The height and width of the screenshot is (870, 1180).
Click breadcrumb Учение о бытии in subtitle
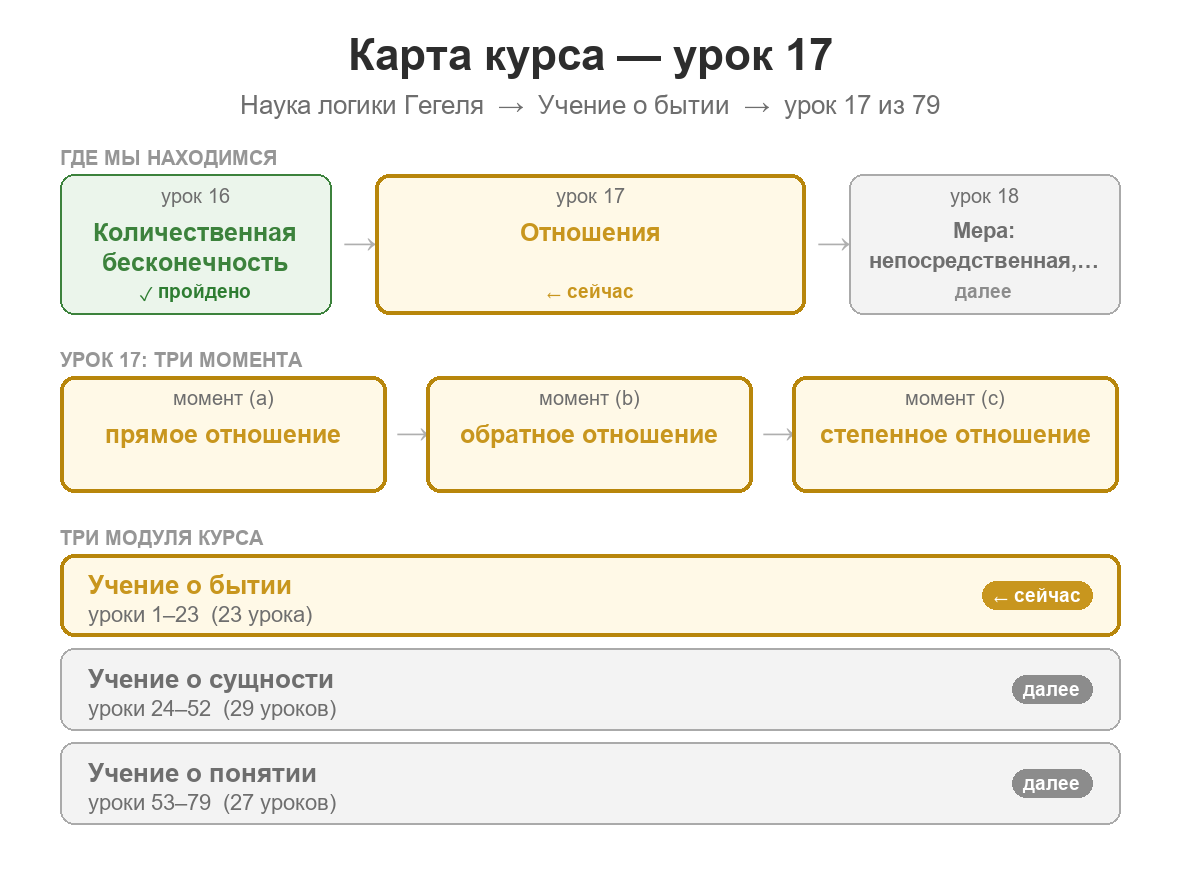[634, 105]
